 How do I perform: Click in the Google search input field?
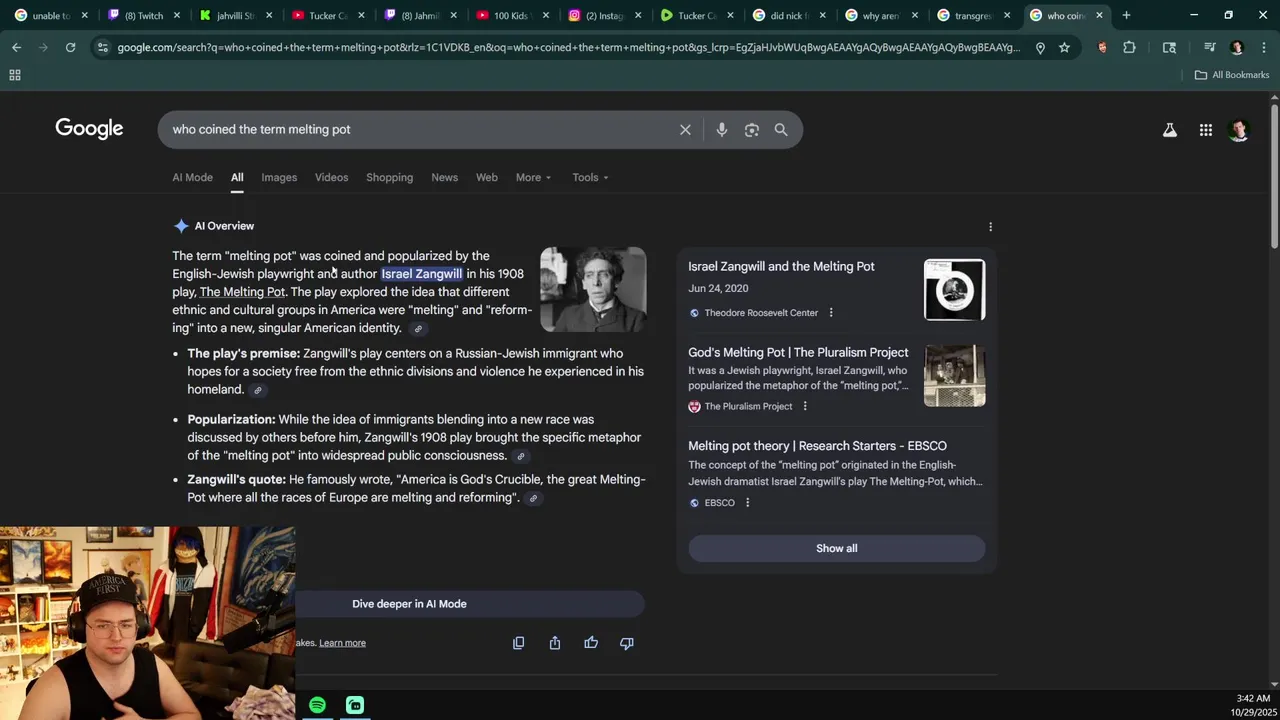(420, 130)
